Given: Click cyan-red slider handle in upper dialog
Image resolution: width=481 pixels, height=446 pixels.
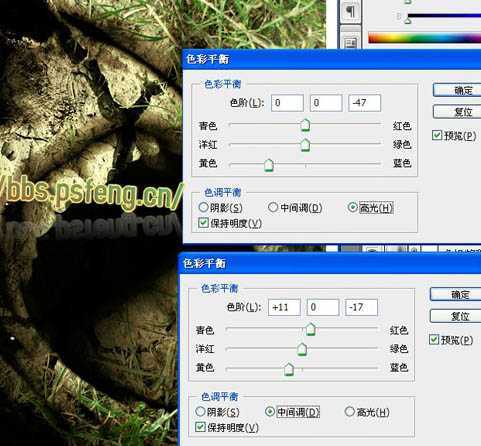Looking at the screenshot, I should tap(305, 125).
